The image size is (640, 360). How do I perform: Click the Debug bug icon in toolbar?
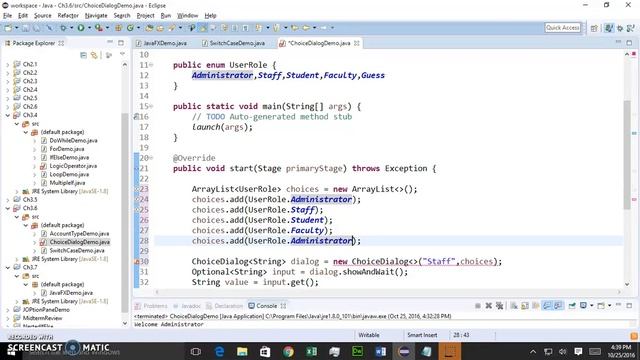click(63, 28)
